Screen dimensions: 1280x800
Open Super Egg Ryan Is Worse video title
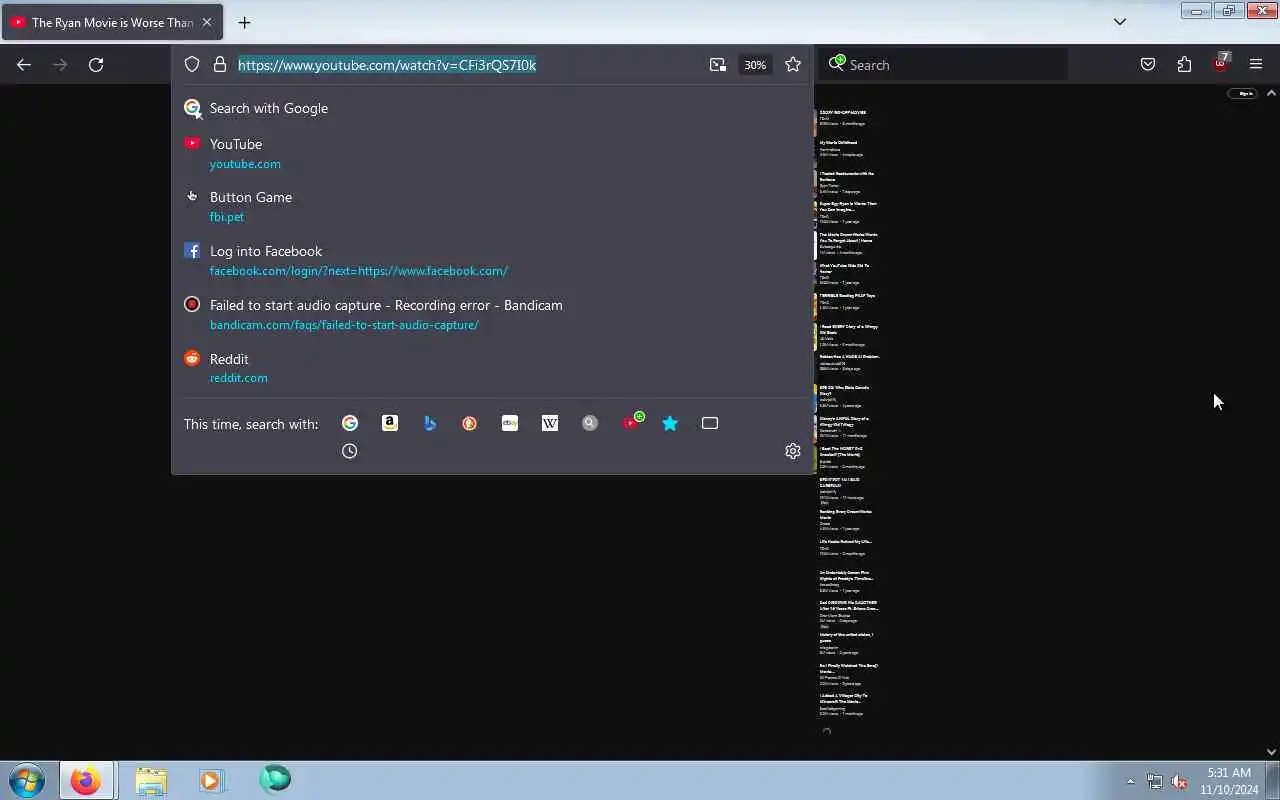(x=848, y=206)
